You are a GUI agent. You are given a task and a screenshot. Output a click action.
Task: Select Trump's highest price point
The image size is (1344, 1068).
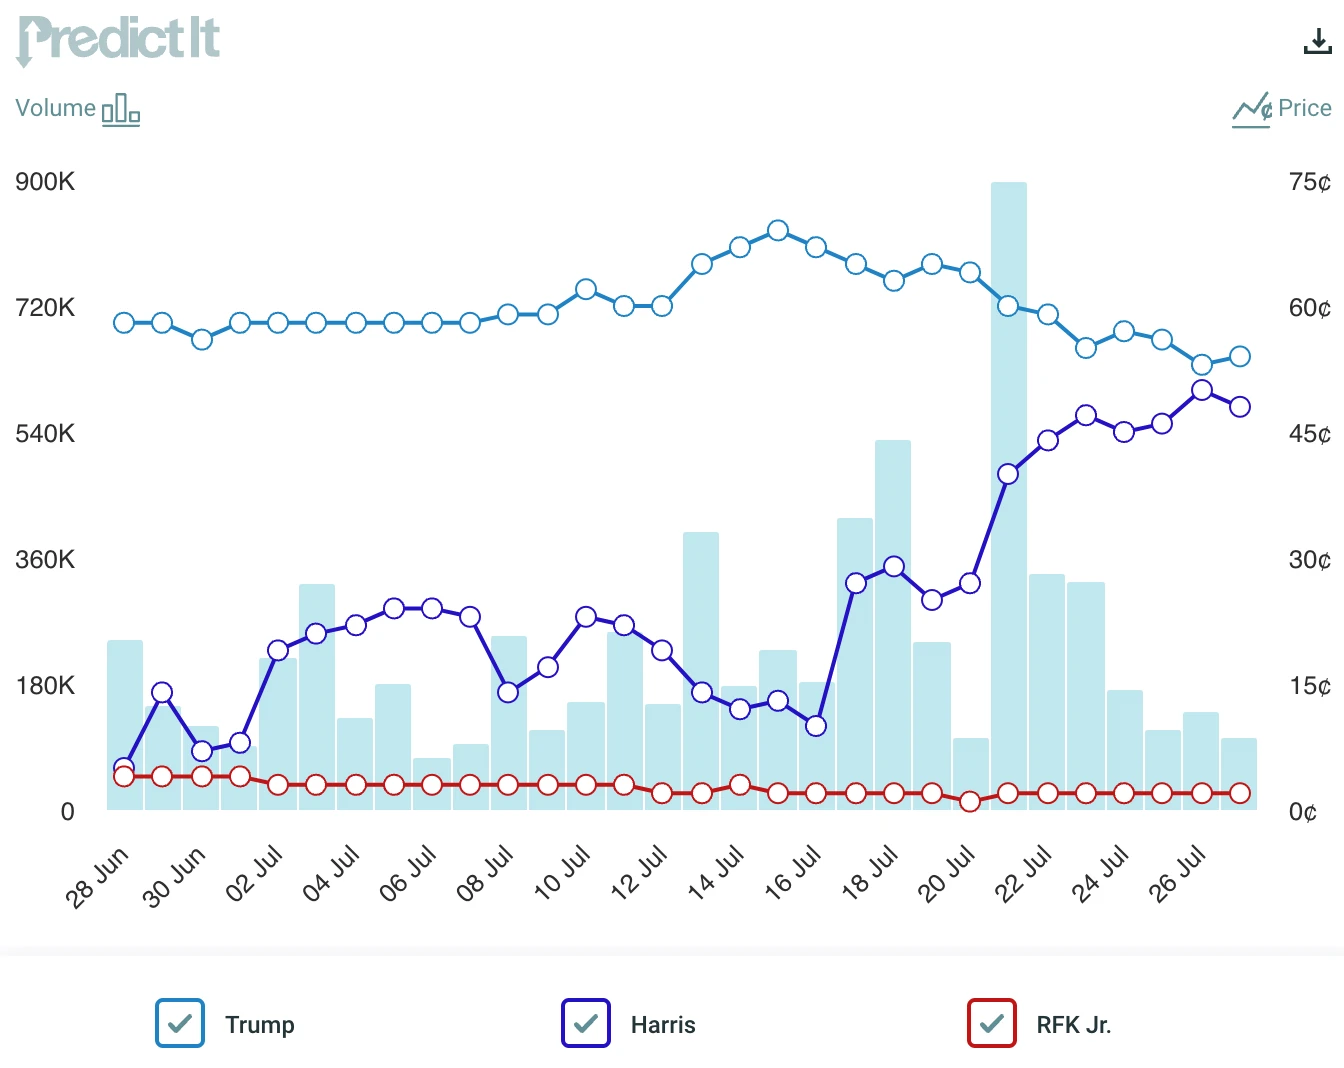(x=778, y=231)
